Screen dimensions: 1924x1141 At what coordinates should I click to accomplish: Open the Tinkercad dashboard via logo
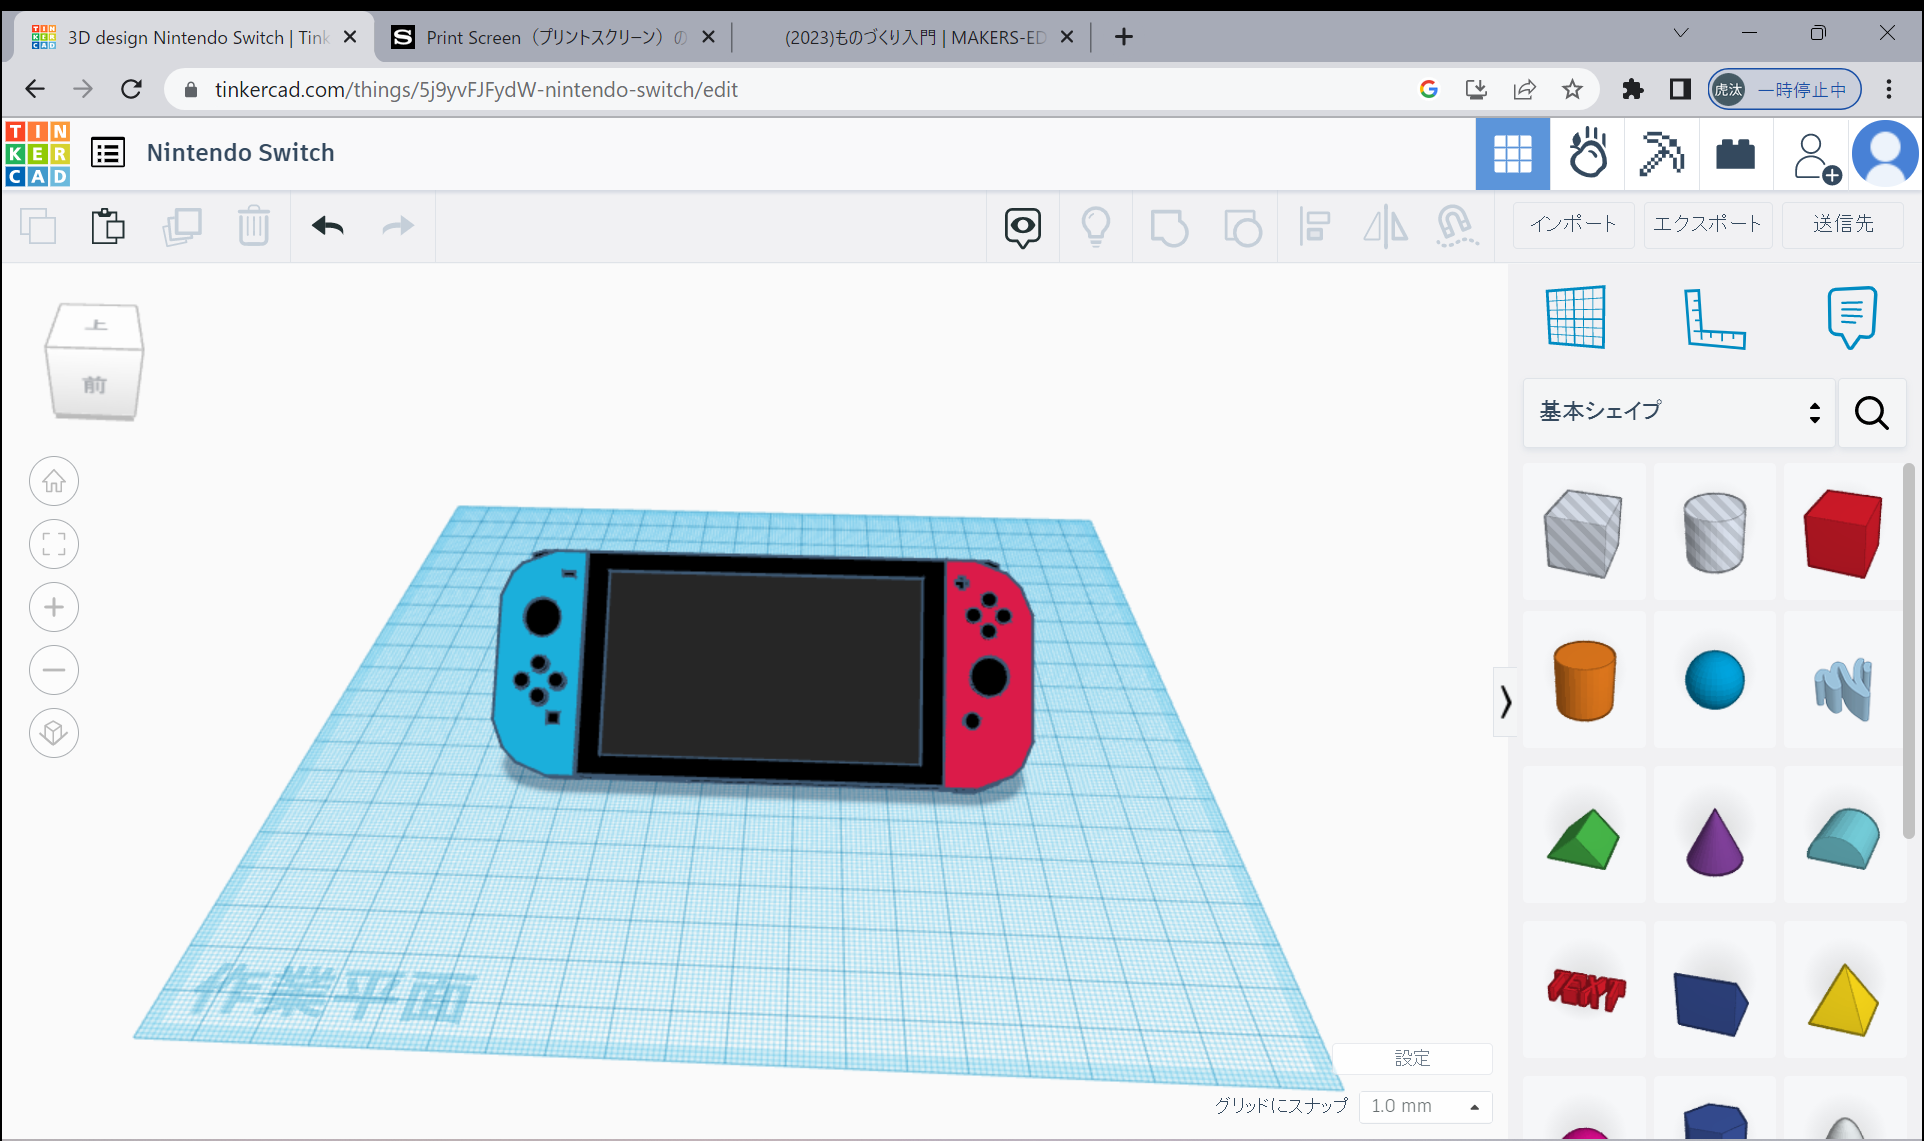37,153
